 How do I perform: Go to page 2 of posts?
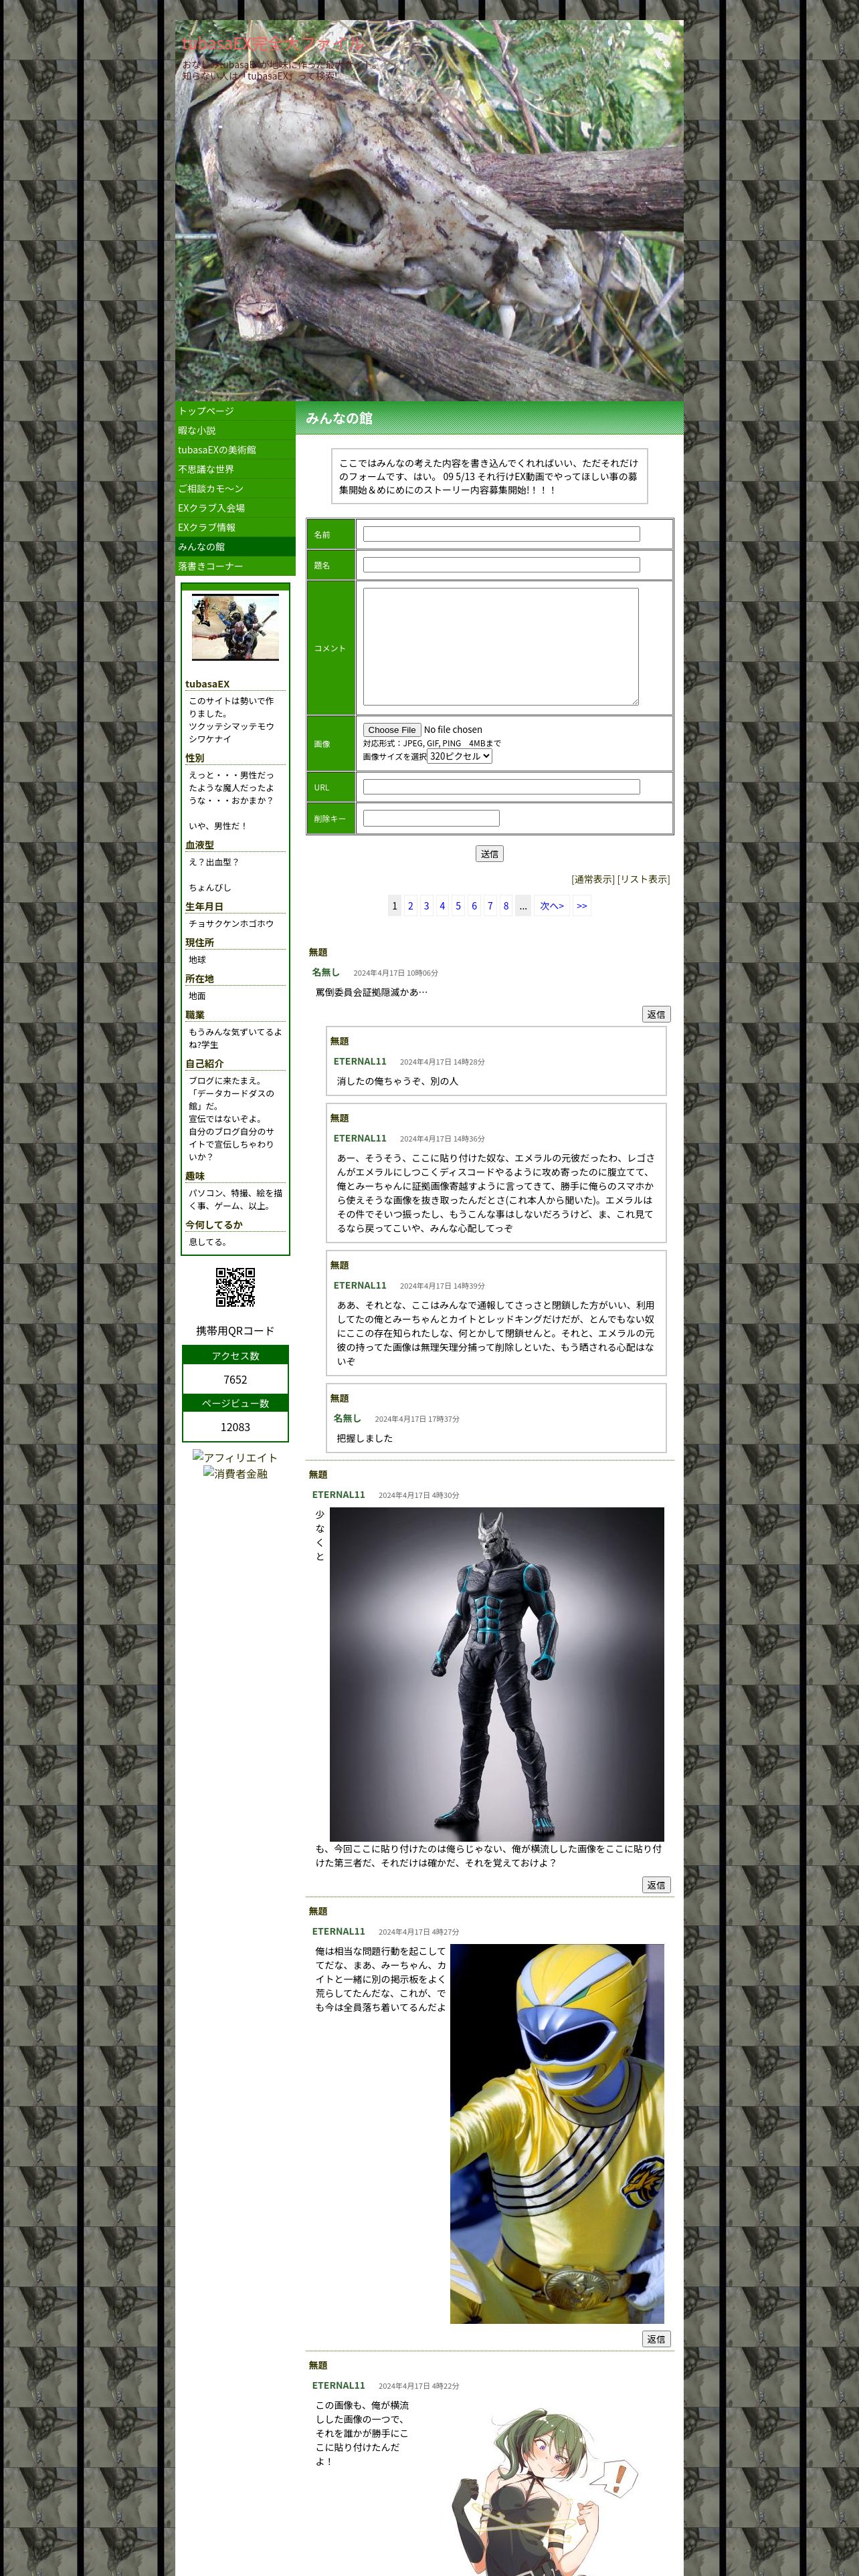(x=410, y=906)
